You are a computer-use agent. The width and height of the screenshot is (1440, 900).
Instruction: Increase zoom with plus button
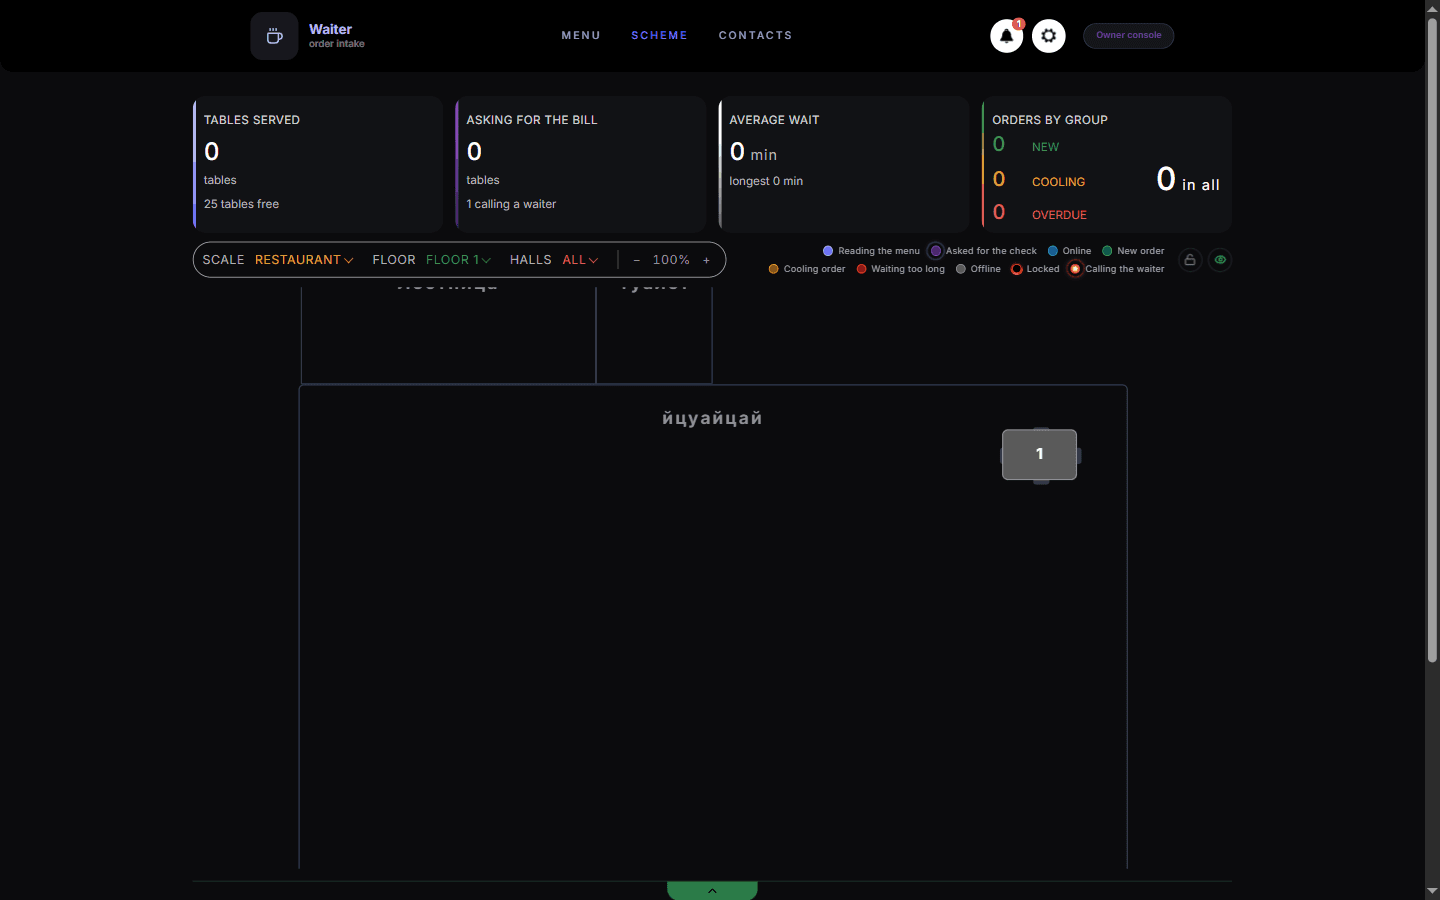(706, 260)
